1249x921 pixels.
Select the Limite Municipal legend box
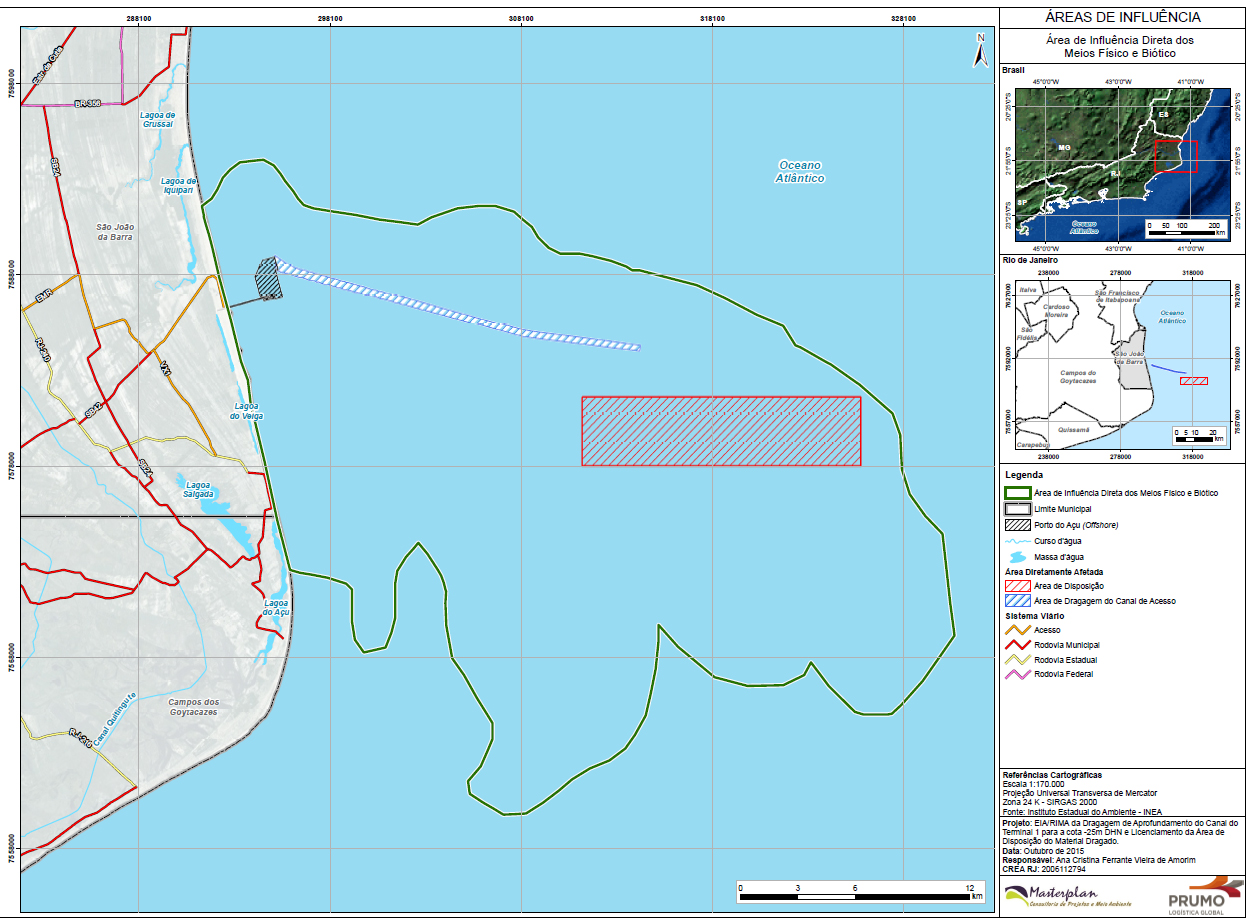coord(1017,509)
